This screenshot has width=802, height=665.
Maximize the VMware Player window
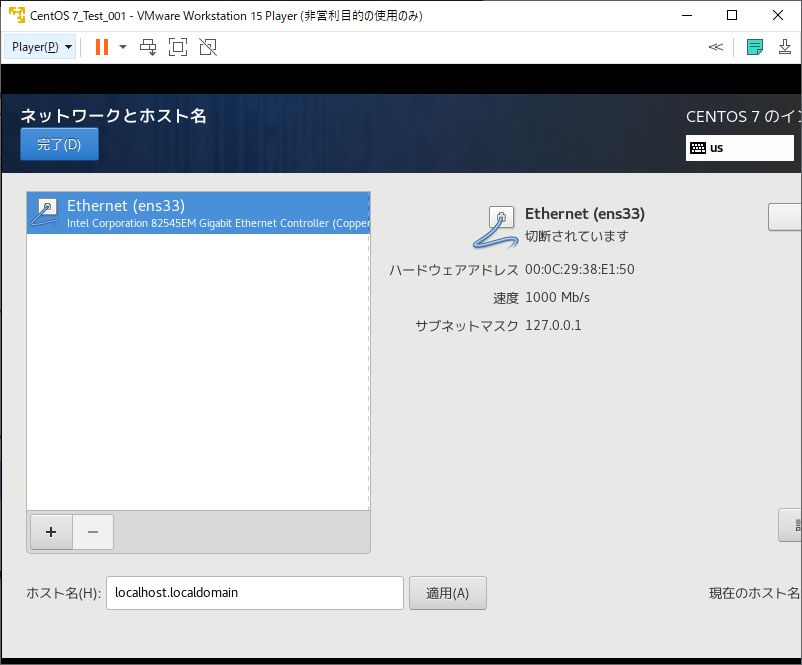click(x=732, y=15)
